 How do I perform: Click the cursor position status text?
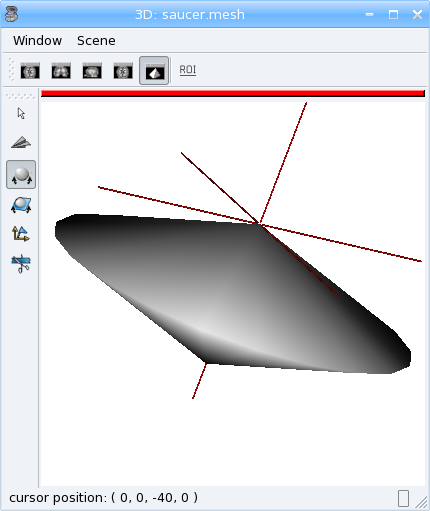tap(103, 498)
